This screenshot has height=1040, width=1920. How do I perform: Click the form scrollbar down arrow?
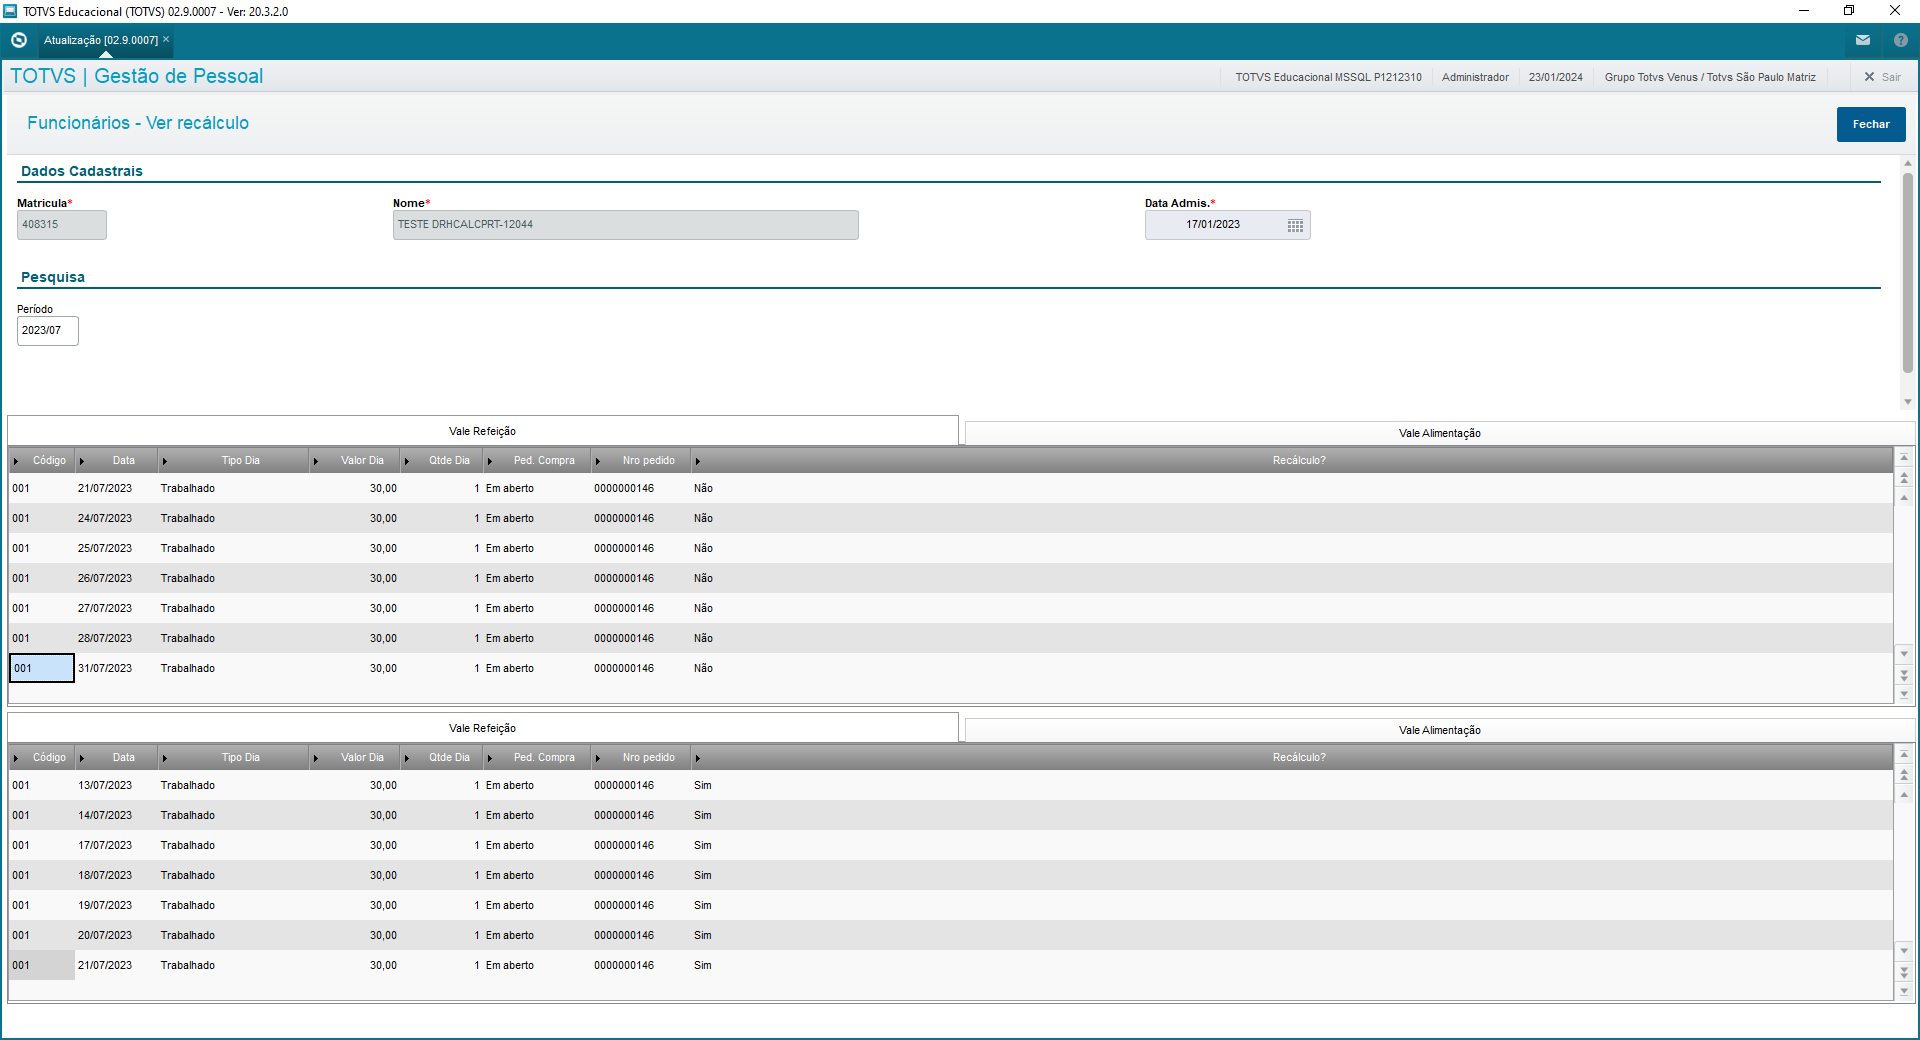coord(1908,402)
